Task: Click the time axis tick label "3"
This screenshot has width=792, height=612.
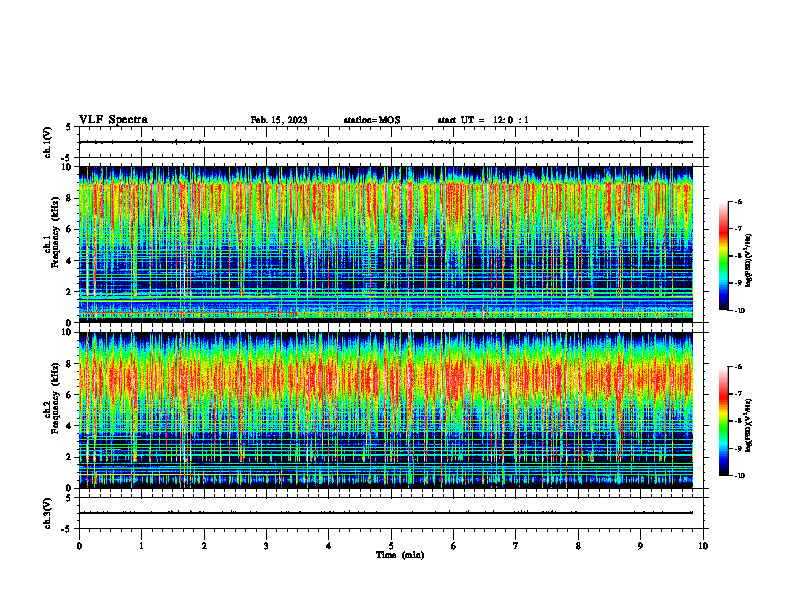Action: coord(266,546)
